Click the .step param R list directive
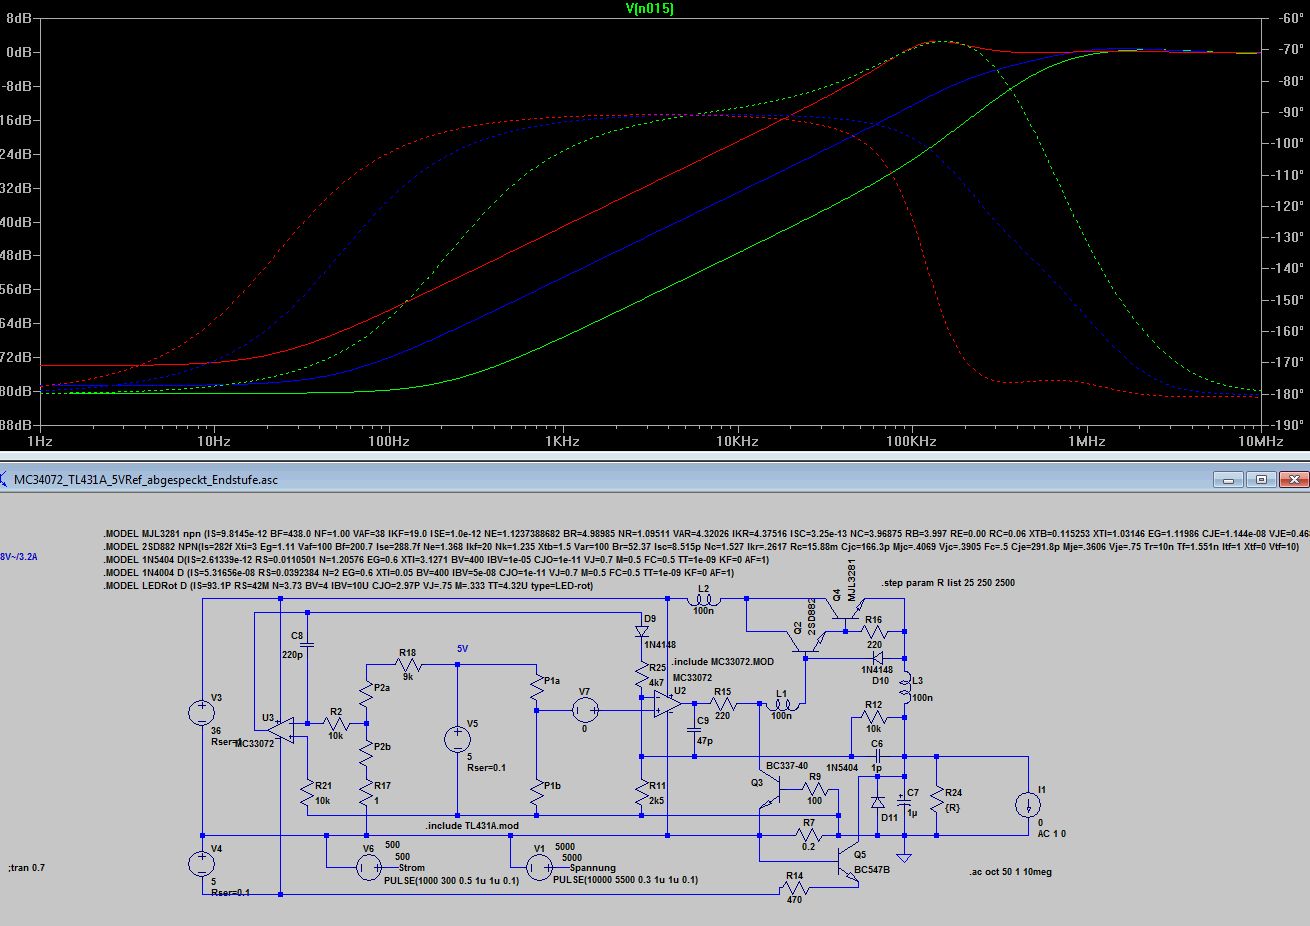 click(948, 583)
